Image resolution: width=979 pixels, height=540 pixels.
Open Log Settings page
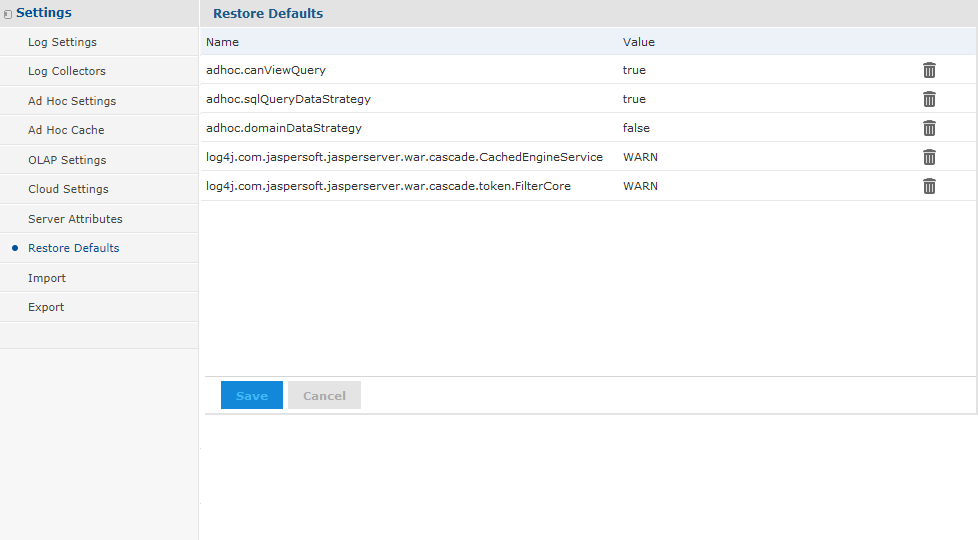[62, 42]
